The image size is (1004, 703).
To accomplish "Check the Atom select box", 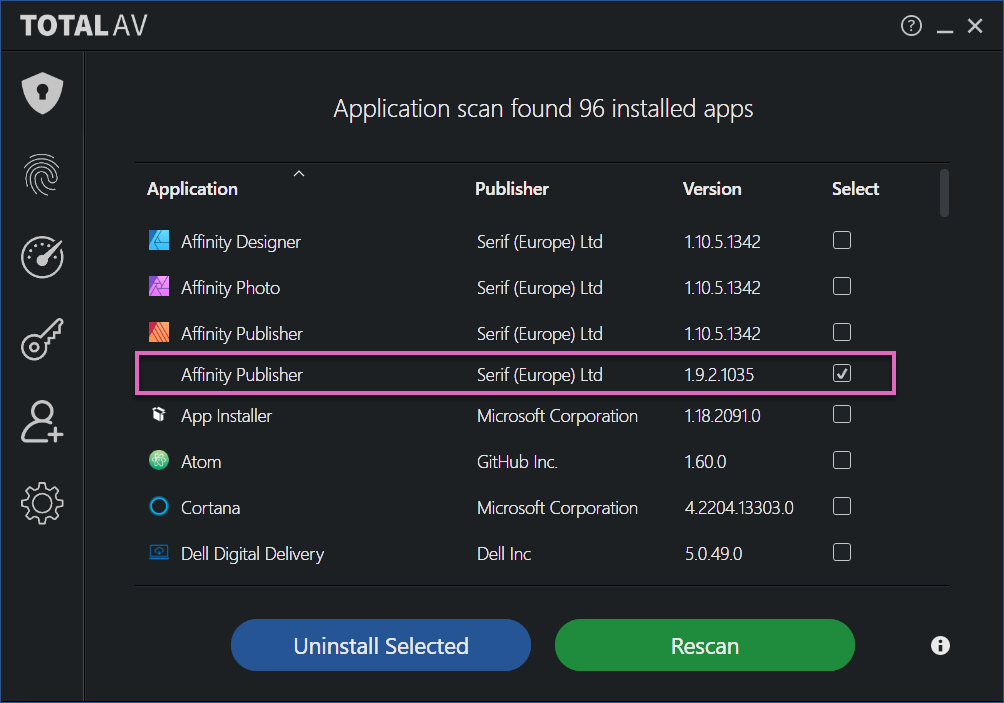I will [842, 460].
